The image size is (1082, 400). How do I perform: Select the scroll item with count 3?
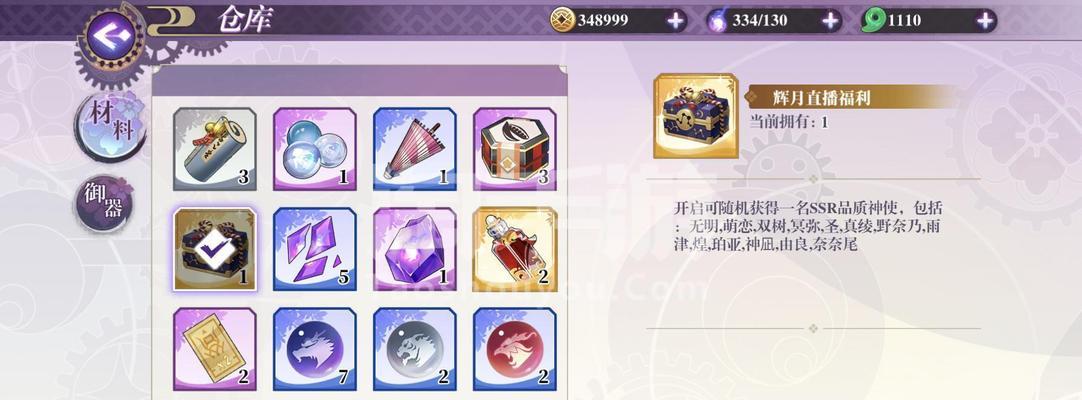click(x=215, y=149)
